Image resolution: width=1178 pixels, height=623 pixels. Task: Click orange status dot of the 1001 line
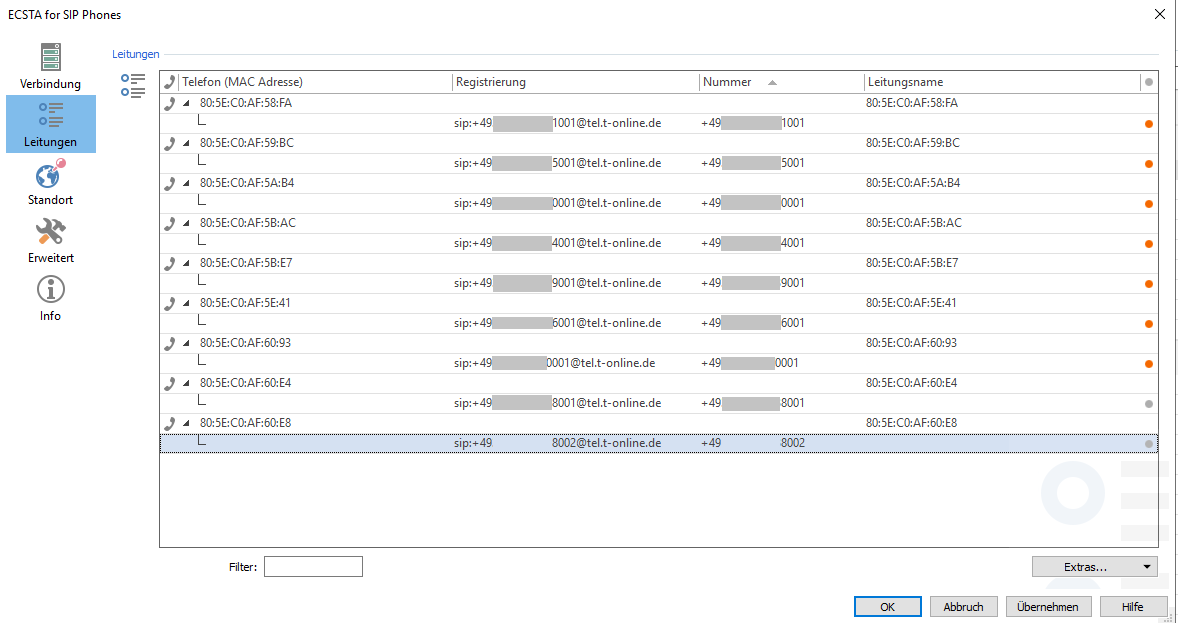(1149, 124)
